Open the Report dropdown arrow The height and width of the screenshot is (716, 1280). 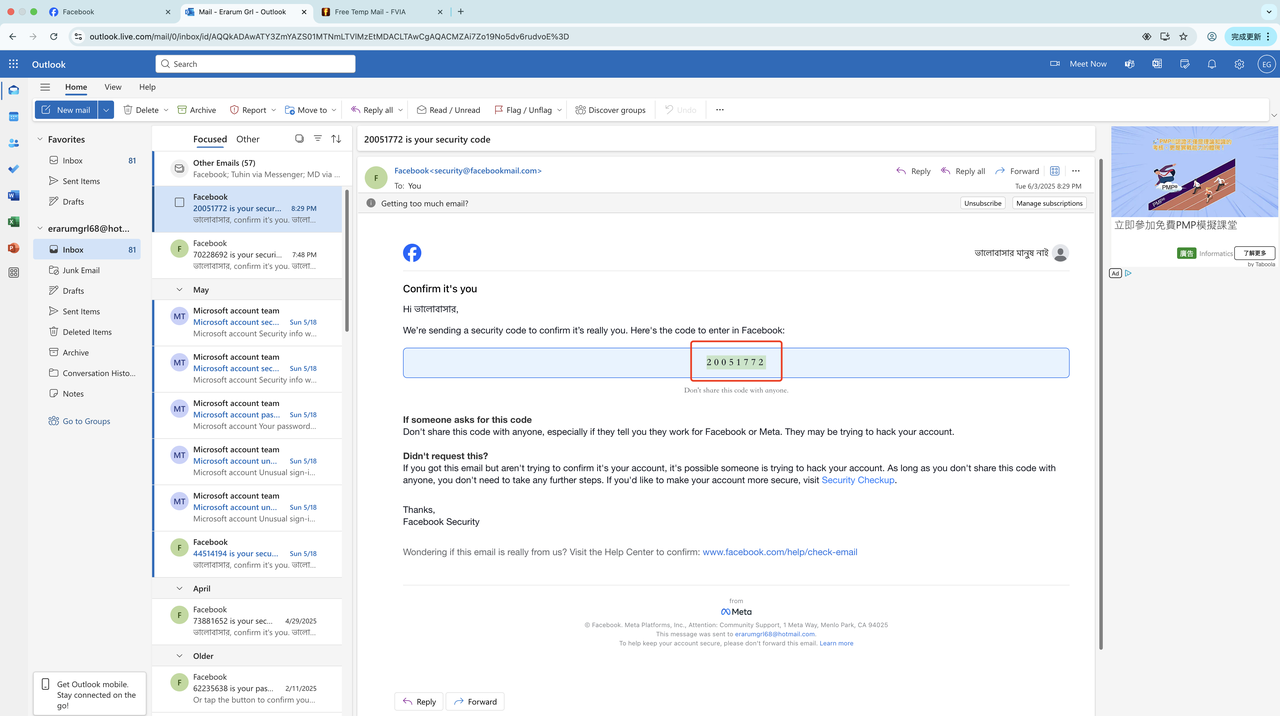[274, 110]
